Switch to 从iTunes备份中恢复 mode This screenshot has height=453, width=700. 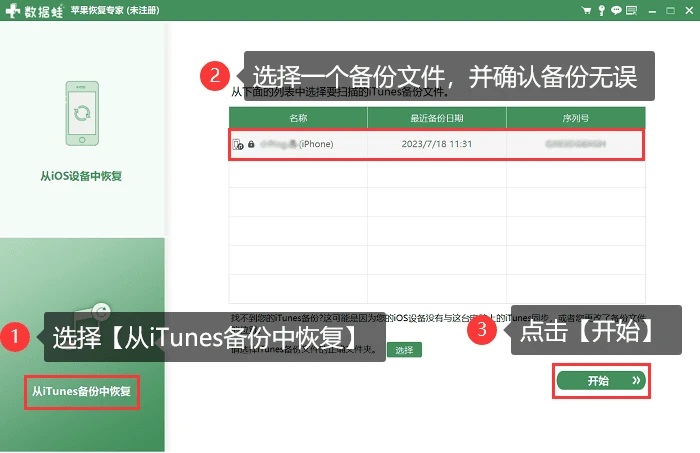pos(81,391)
